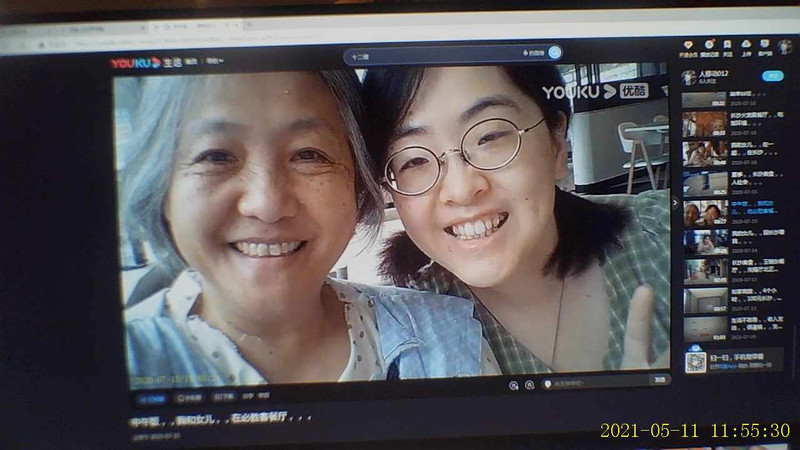This screenshot has height=450, width=800.
Task: Open the favorites bookmark icon in the header
Action: 728,44
